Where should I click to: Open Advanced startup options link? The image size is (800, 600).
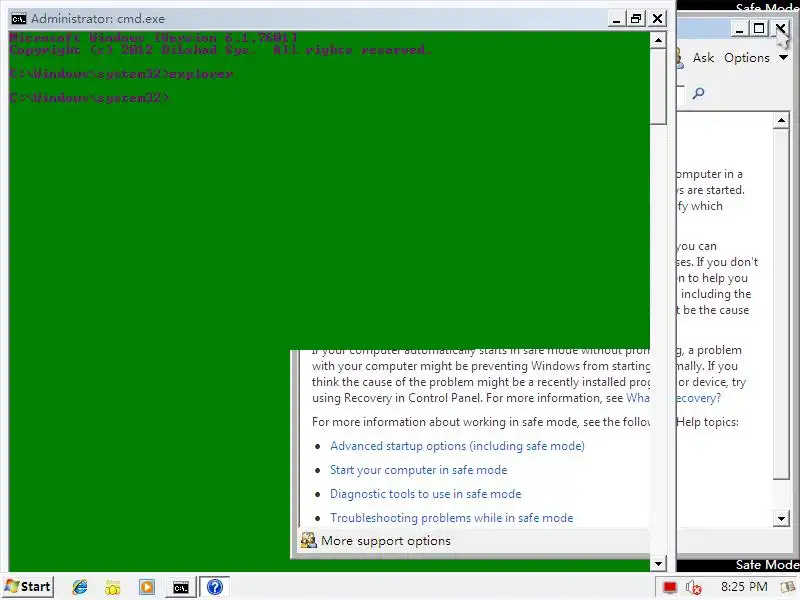click(457, 446)
